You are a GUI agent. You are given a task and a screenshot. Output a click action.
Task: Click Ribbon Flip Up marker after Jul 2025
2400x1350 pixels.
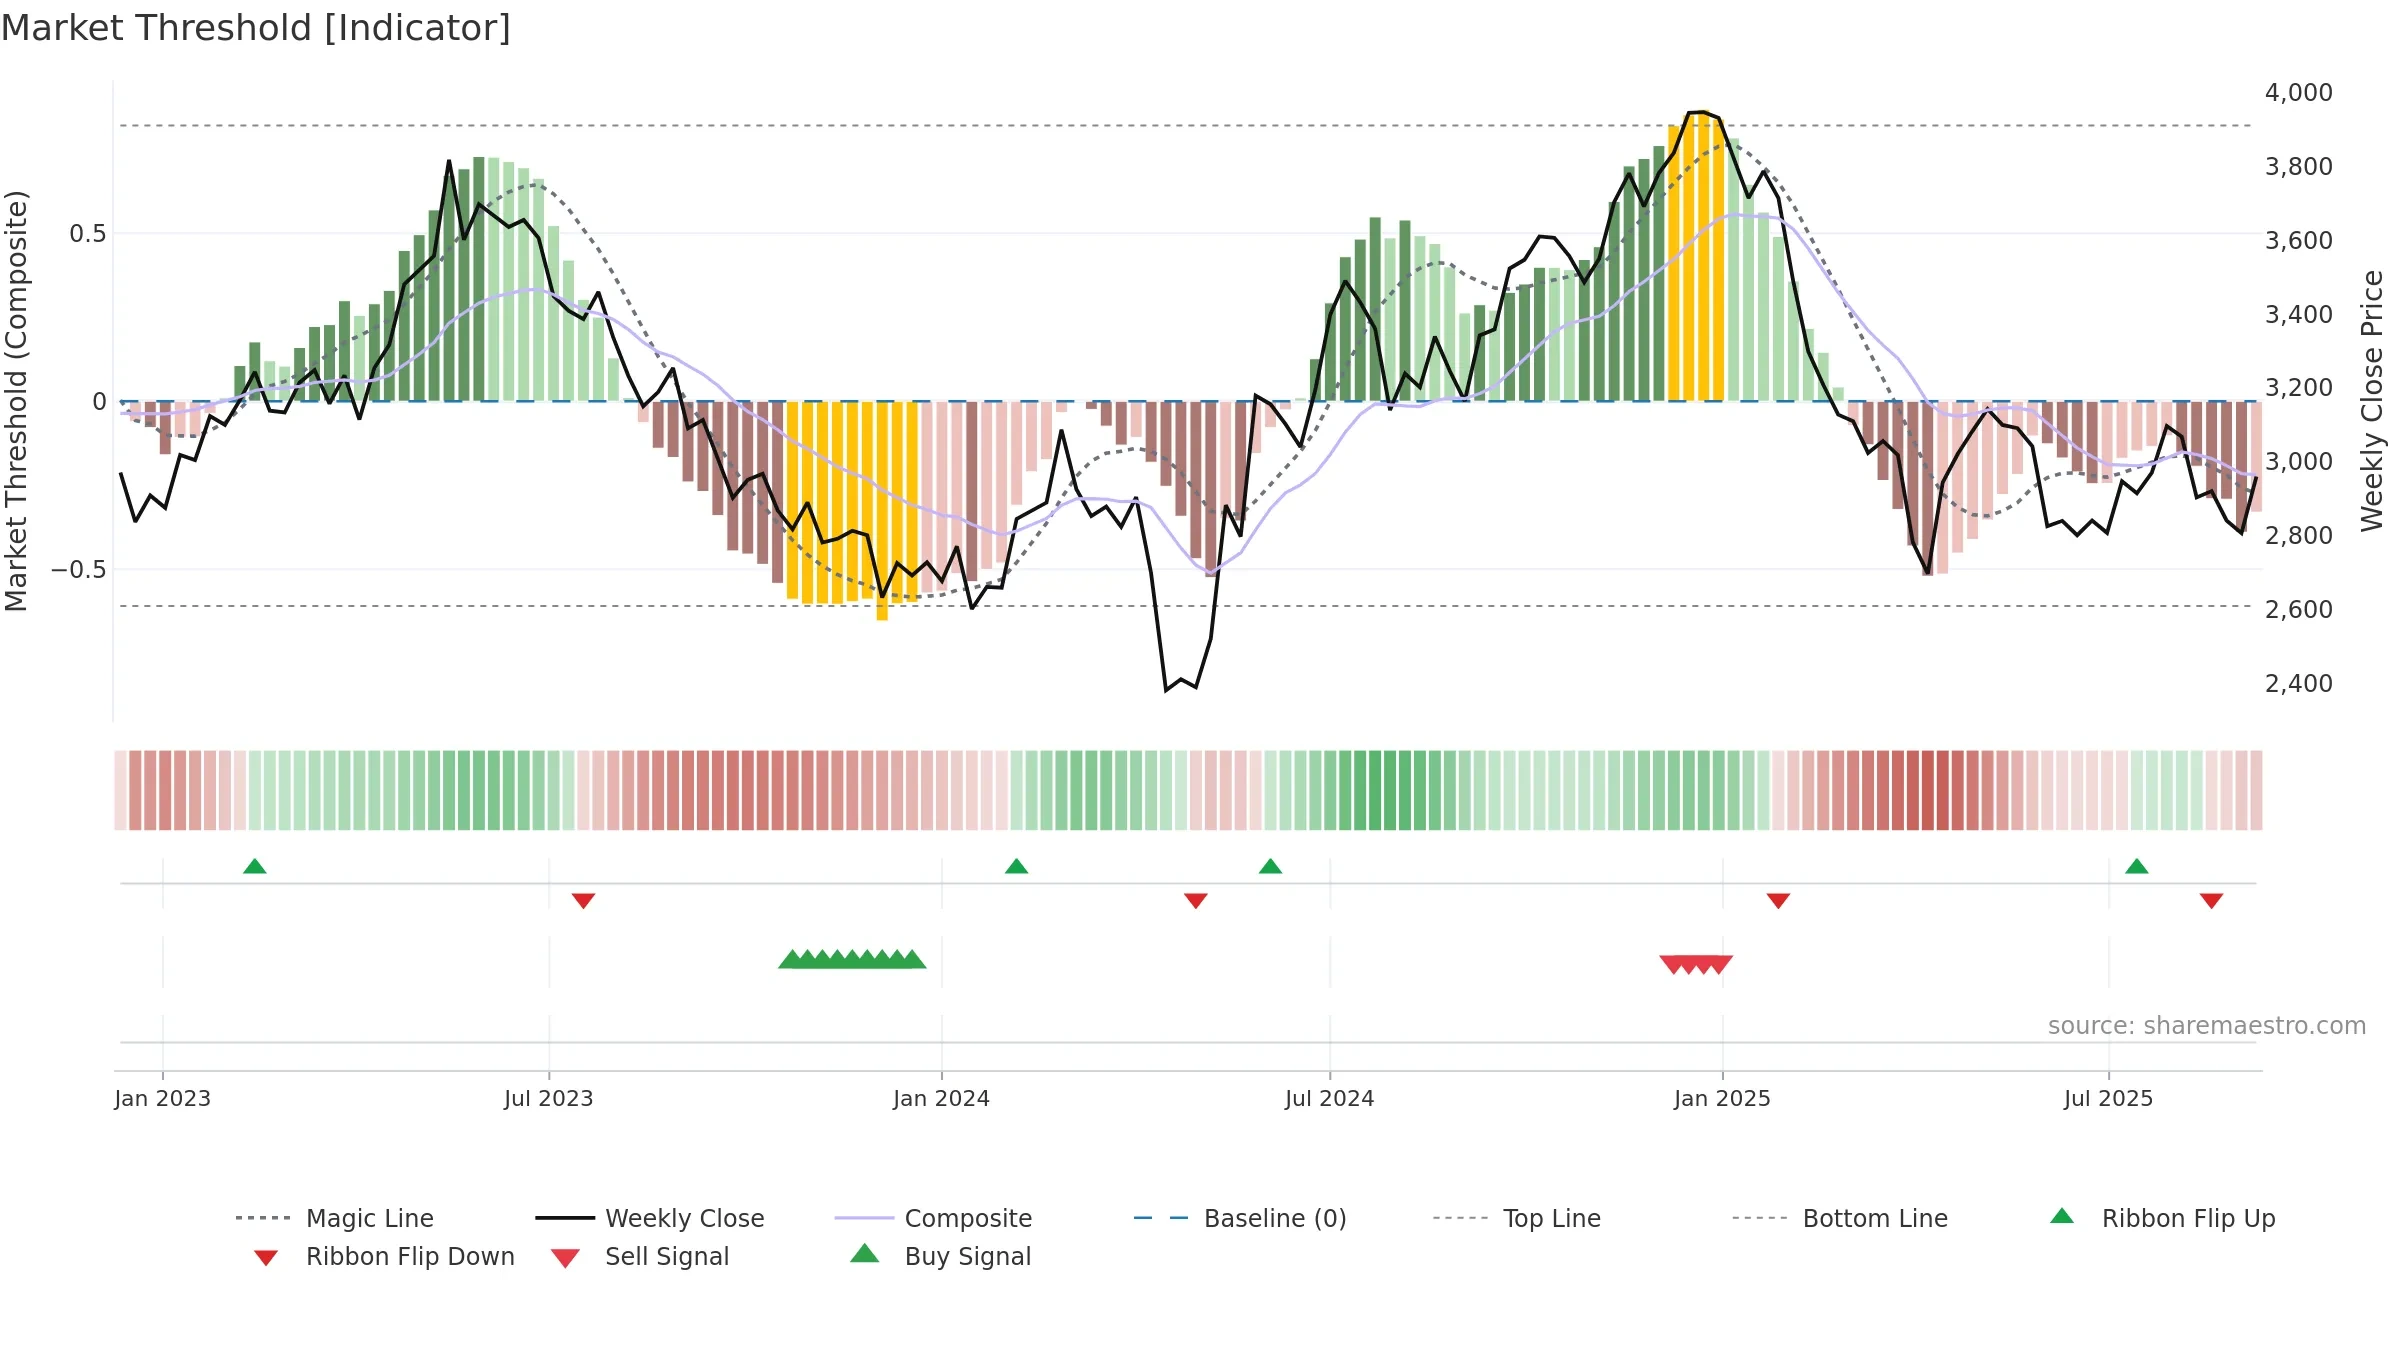[2137, 866]
